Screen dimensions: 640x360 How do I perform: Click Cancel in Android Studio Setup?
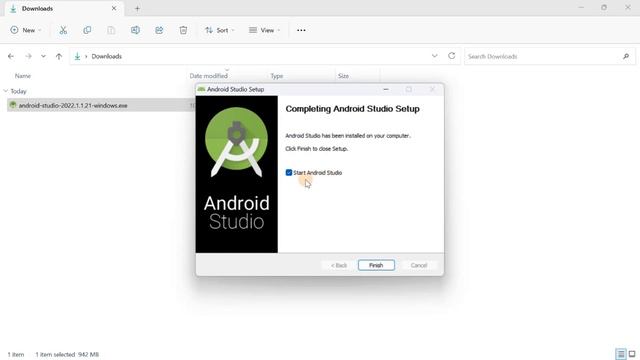(419, 265)
